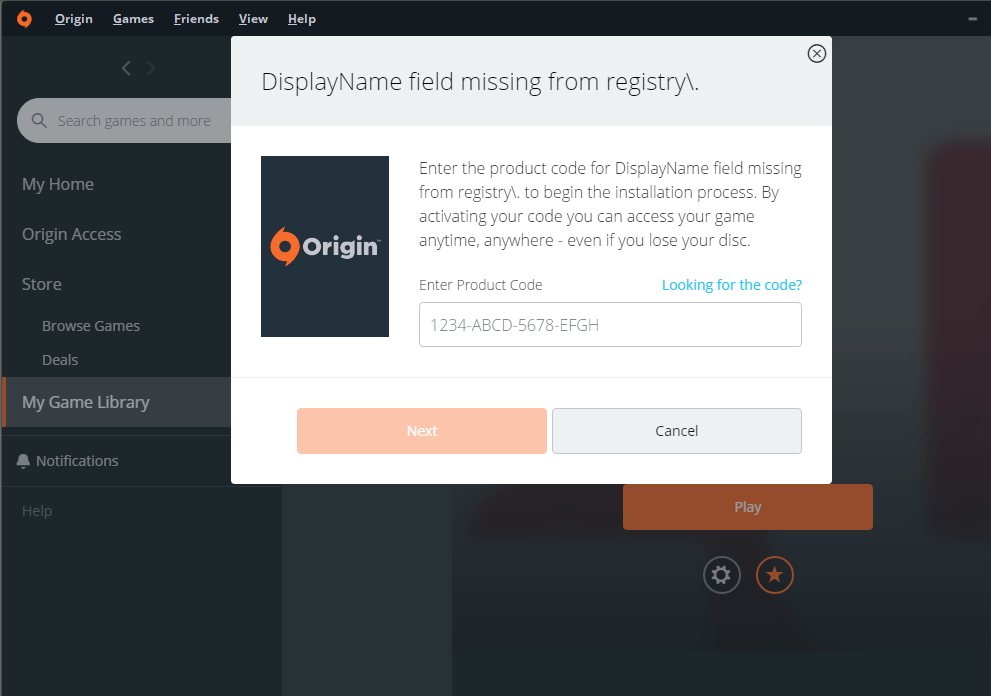Open Help in the sidebar
Image resolution: width=991 pixels, height=696 pixels.
pyautogui.click(x=37, y=511)
